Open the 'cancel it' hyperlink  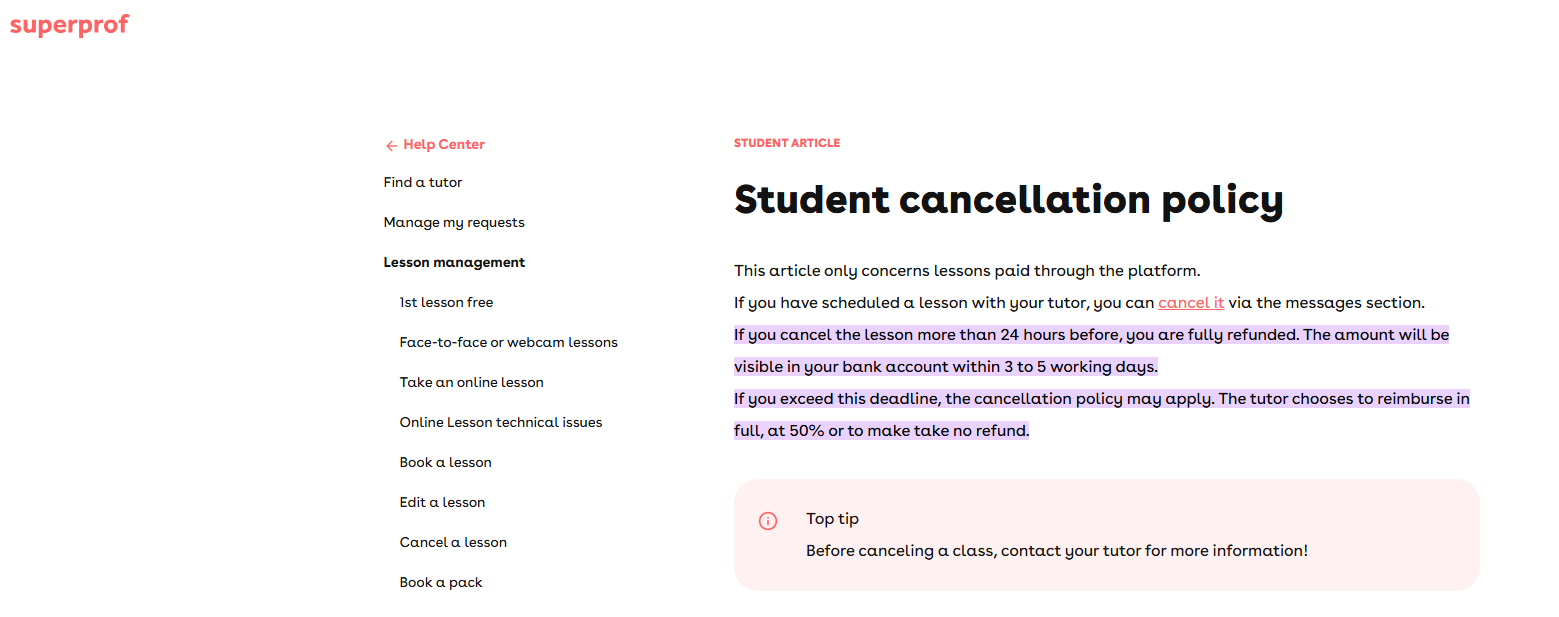[x=1190, y=303]
